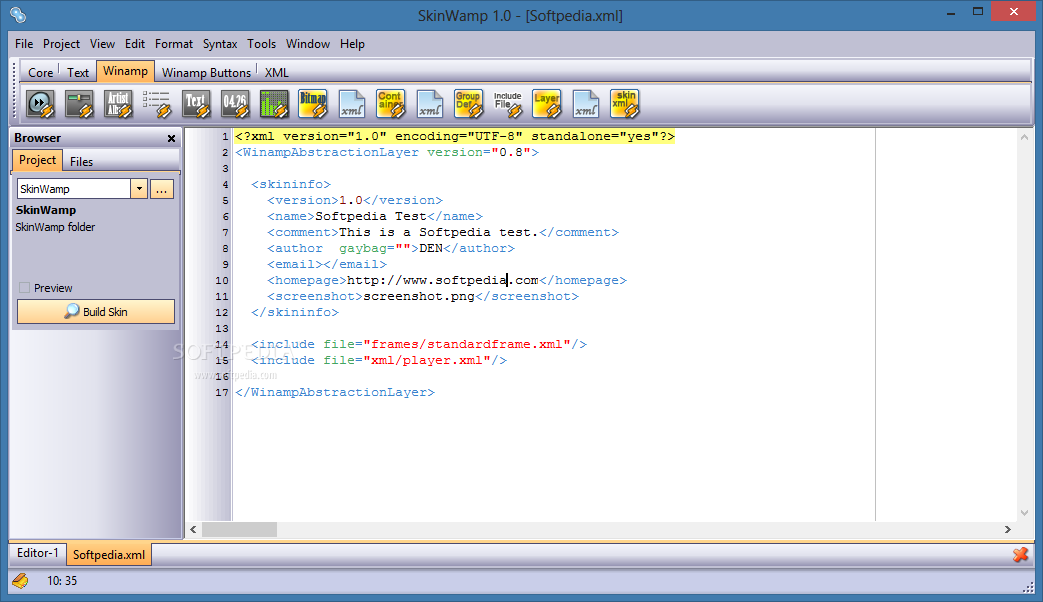Click the 'SkinWamp folder' label

(55, 227)
